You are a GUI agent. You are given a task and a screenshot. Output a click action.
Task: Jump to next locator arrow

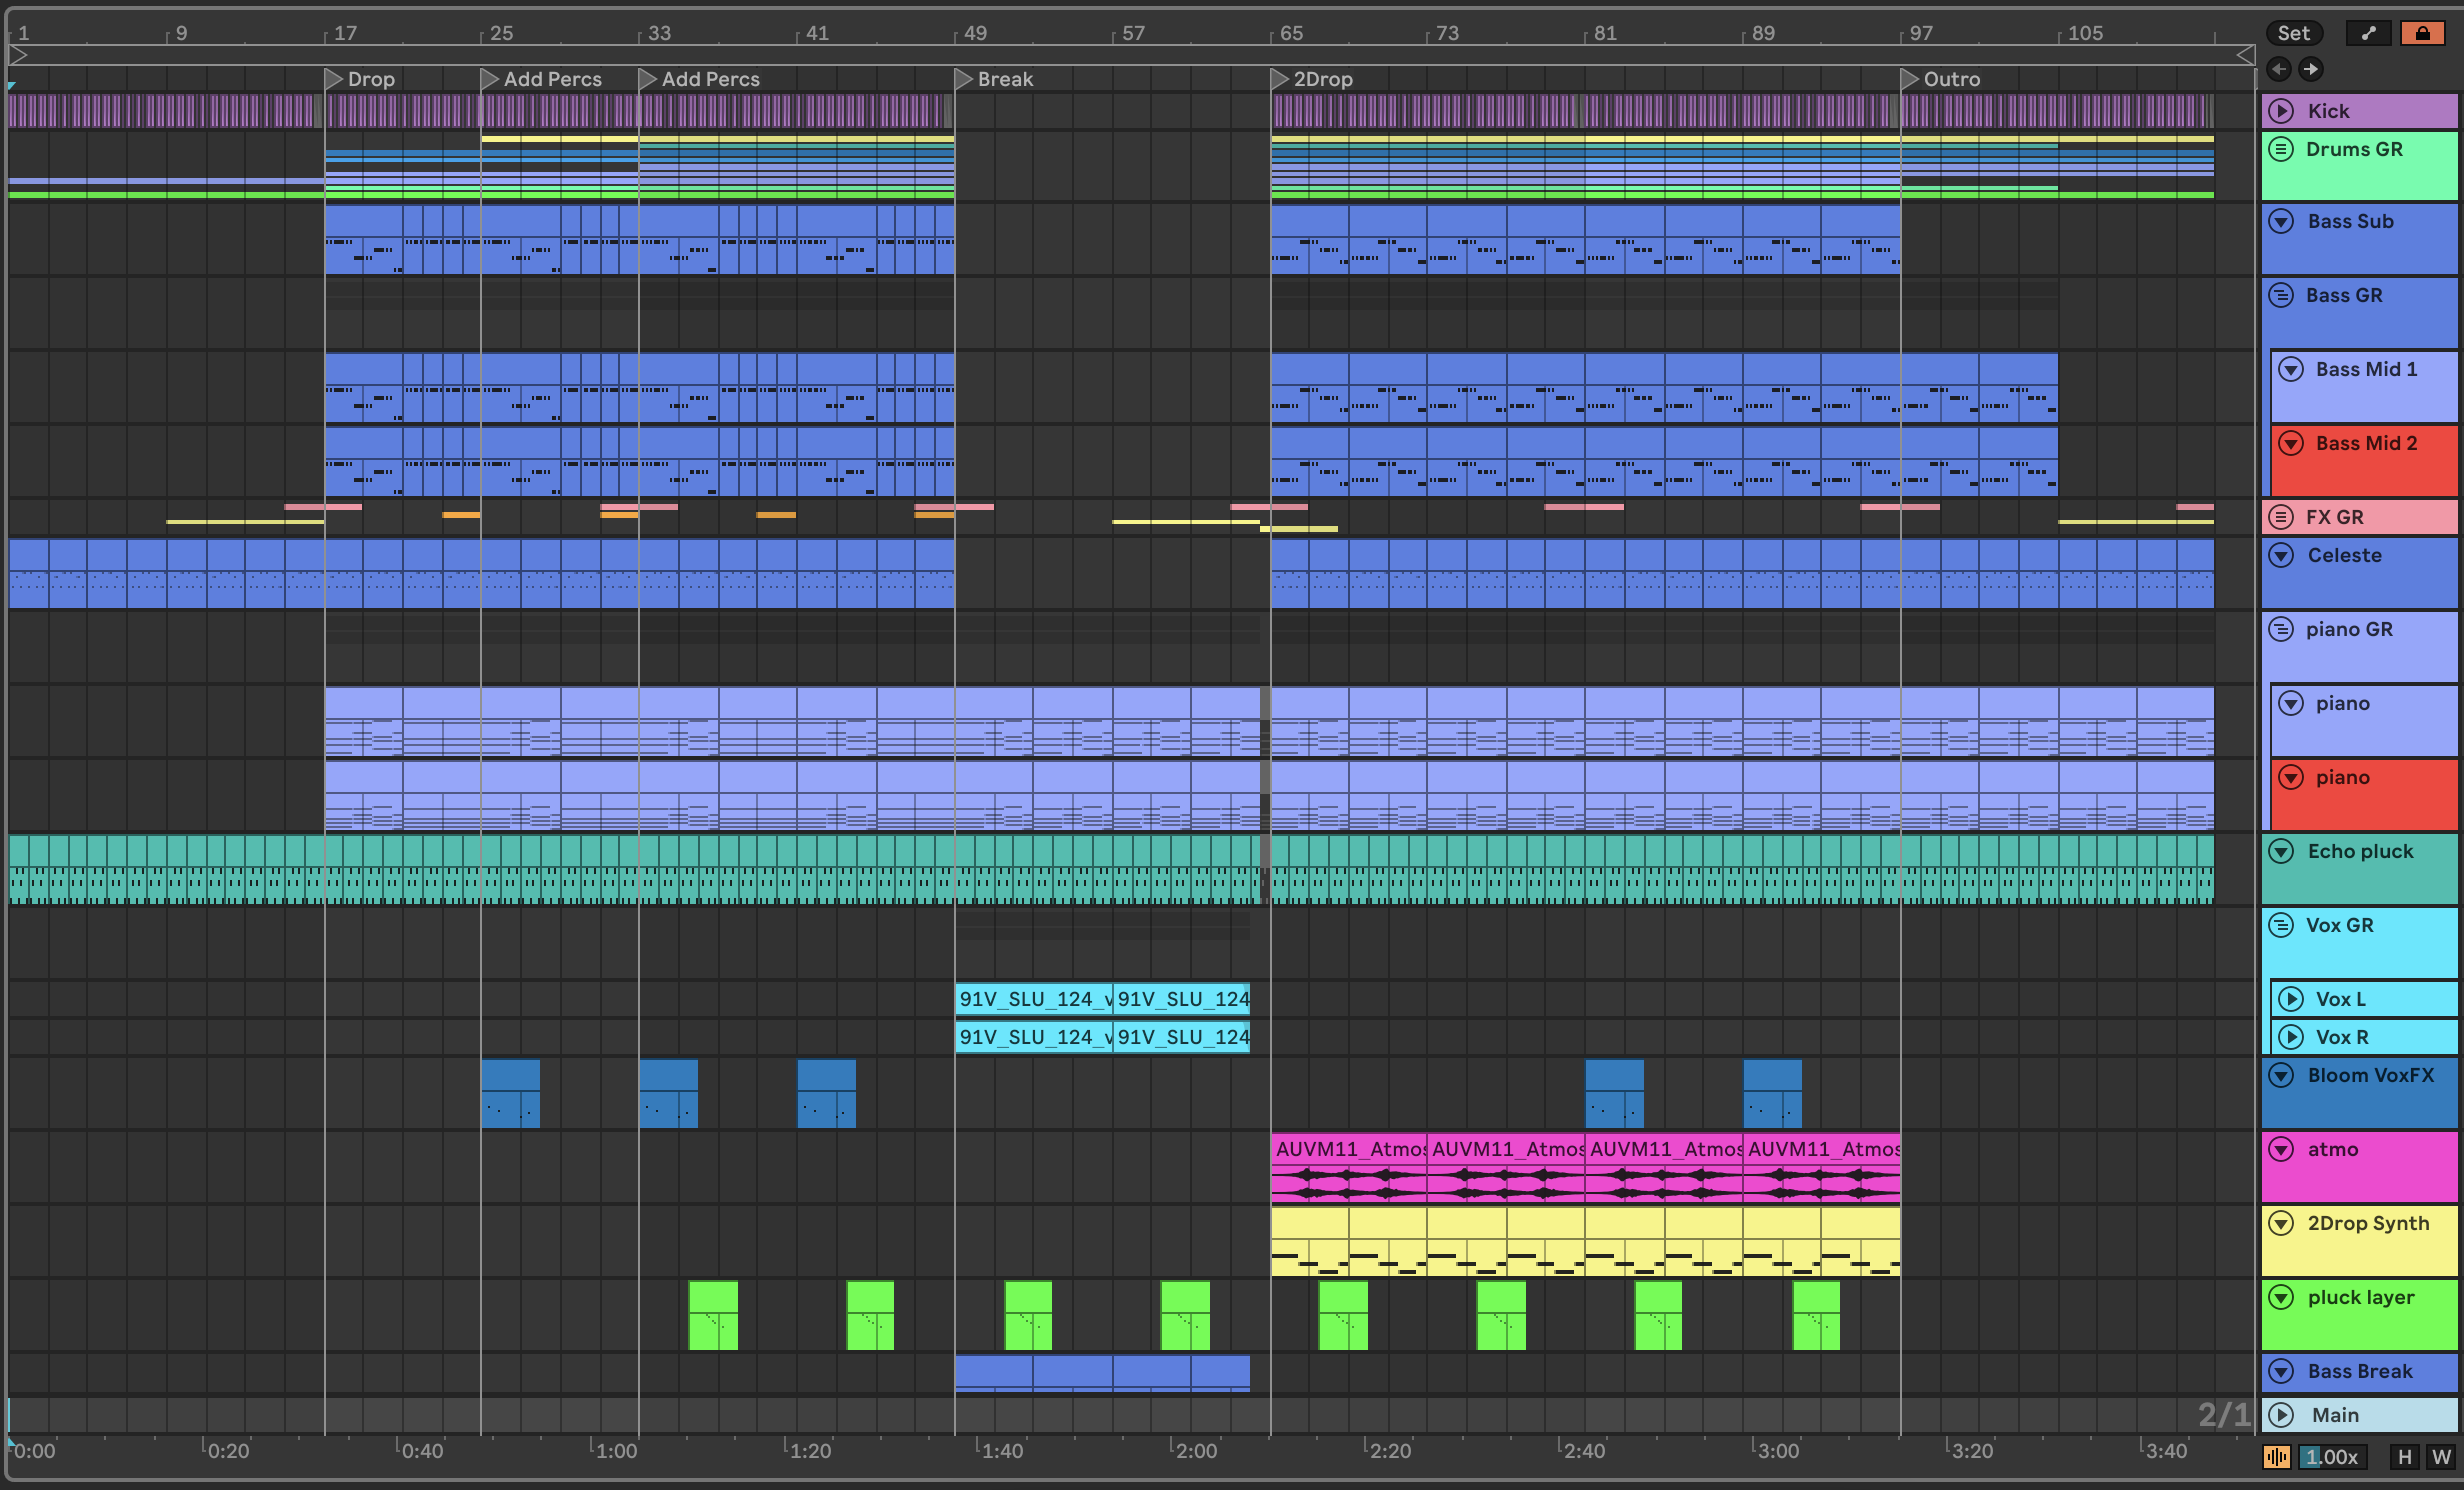click(x=2310, y=69)
